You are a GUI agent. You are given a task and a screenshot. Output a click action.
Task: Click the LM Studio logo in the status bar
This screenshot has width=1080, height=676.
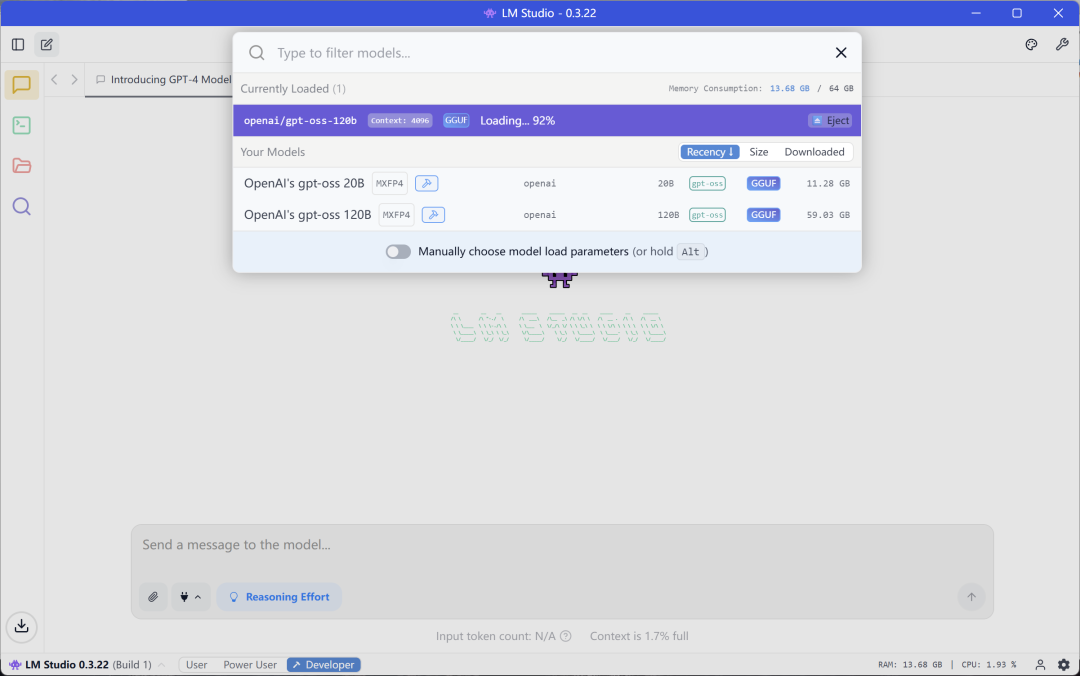coord(14,665)
